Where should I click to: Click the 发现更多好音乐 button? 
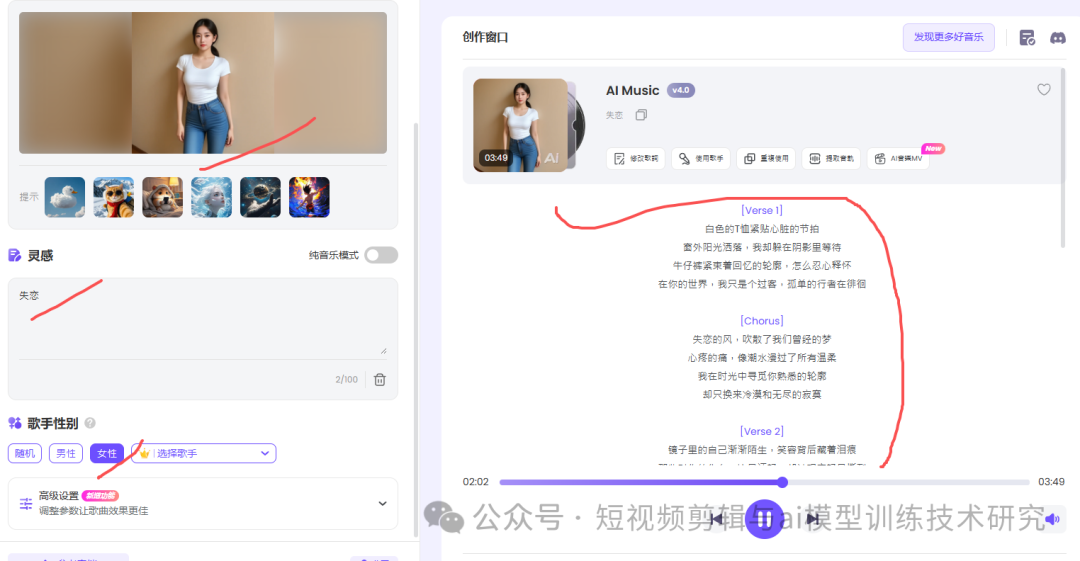tap(948, 37)
